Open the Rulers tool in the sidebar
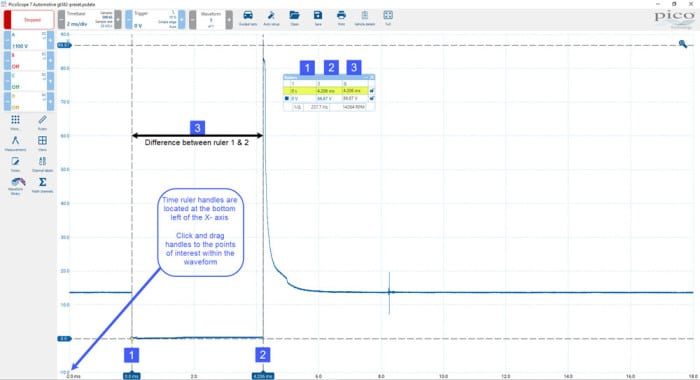Image resolution: width=700 pixels, height=380 pixels. click(x=42, y=122)
